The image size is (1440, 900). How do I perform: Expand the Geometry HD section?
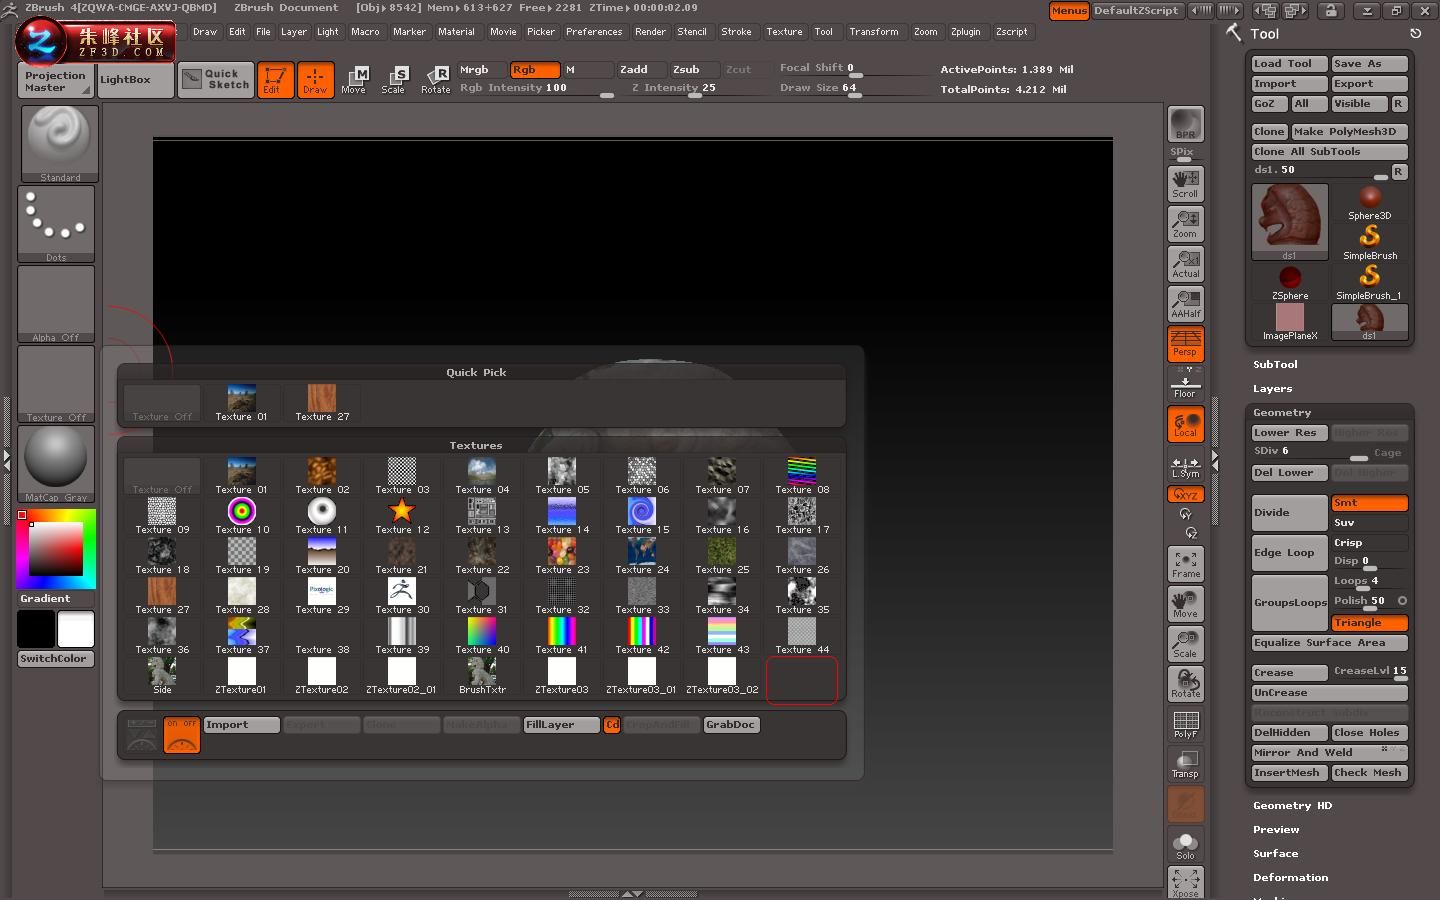pos(1292,806)
